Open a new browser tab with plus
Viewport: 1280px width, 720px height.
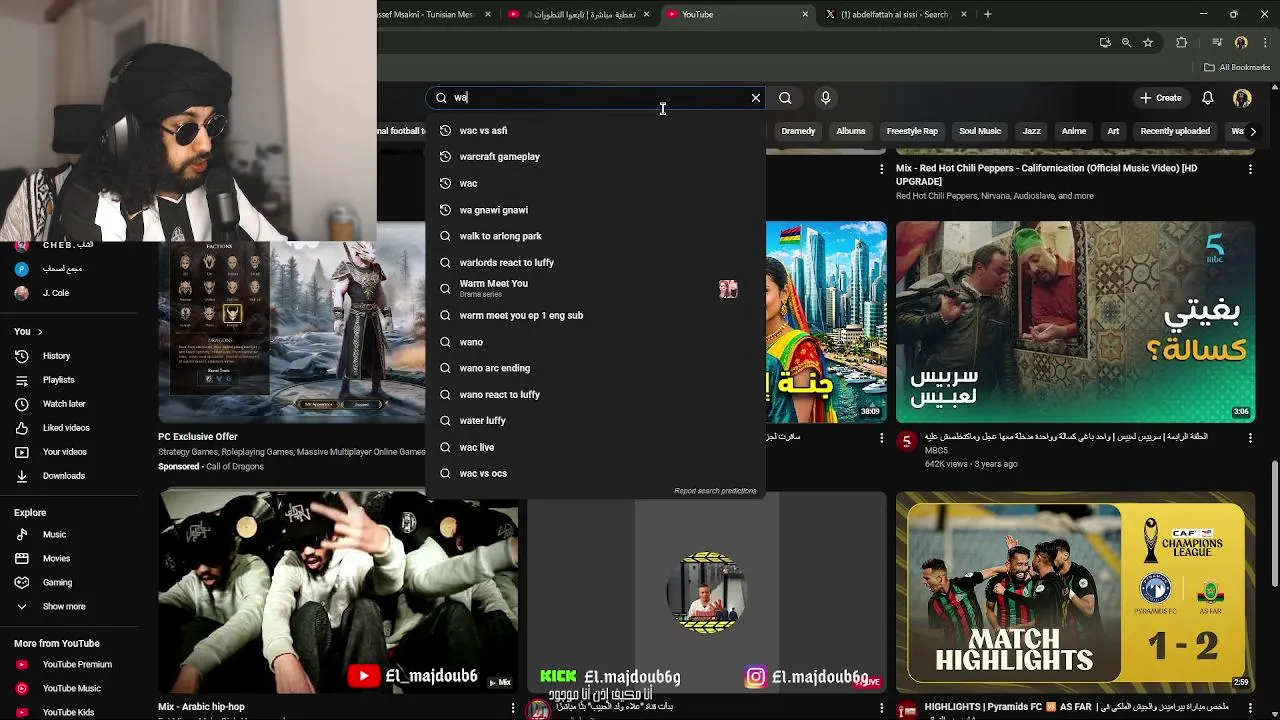pyautogui.click(x=987, y=14)
